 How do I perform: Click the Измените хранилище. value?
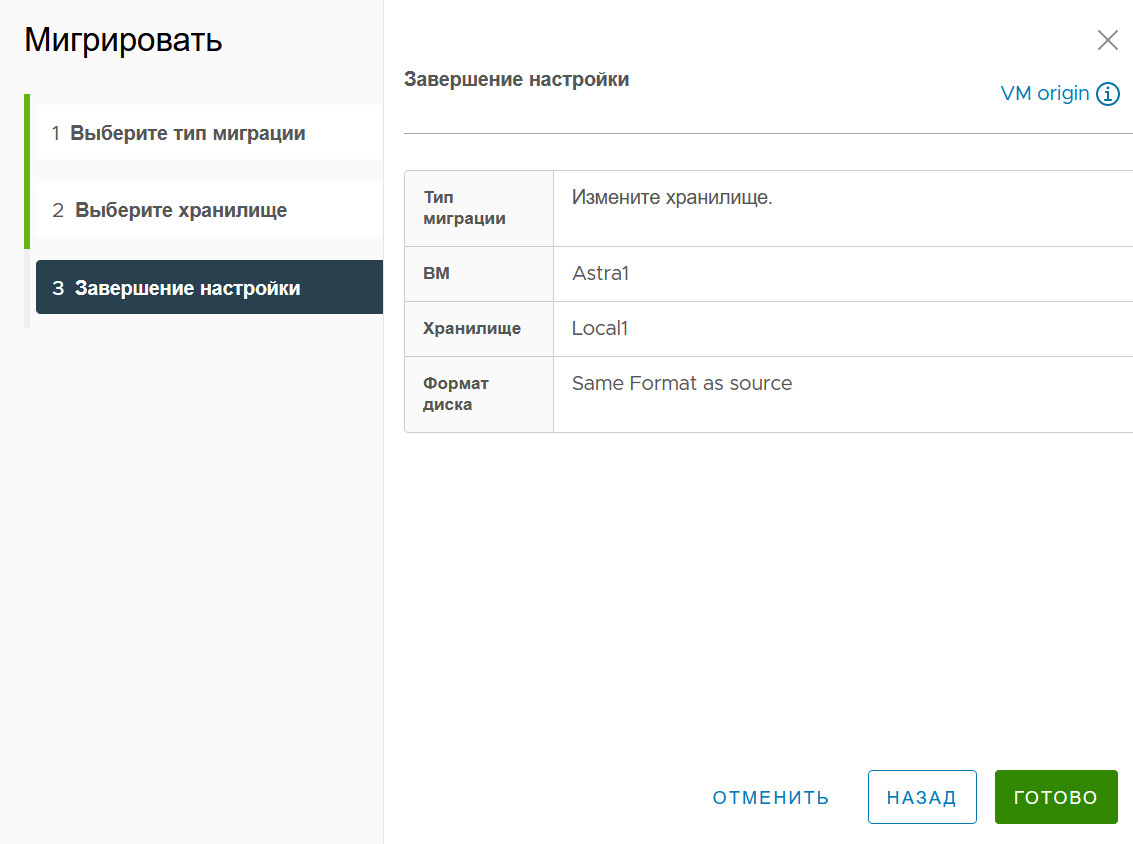(x=672, y=197)
